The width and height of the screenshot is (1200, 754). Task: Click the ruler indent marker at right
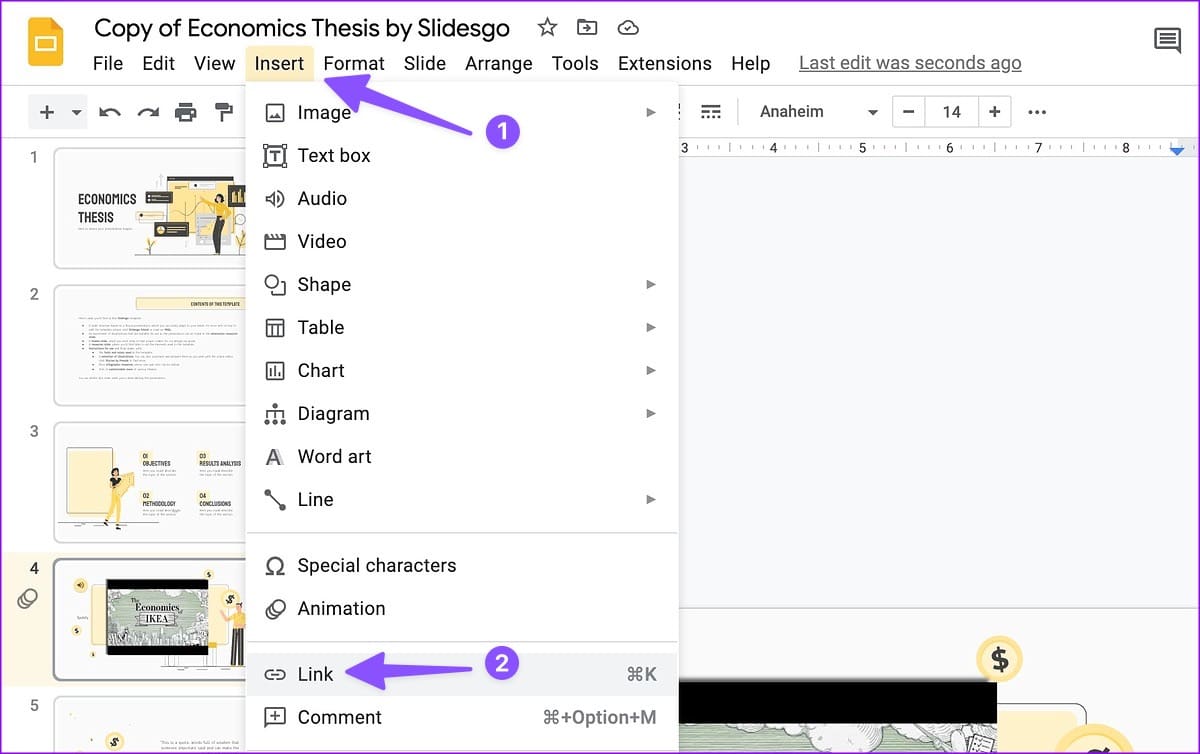(1177, 150)
